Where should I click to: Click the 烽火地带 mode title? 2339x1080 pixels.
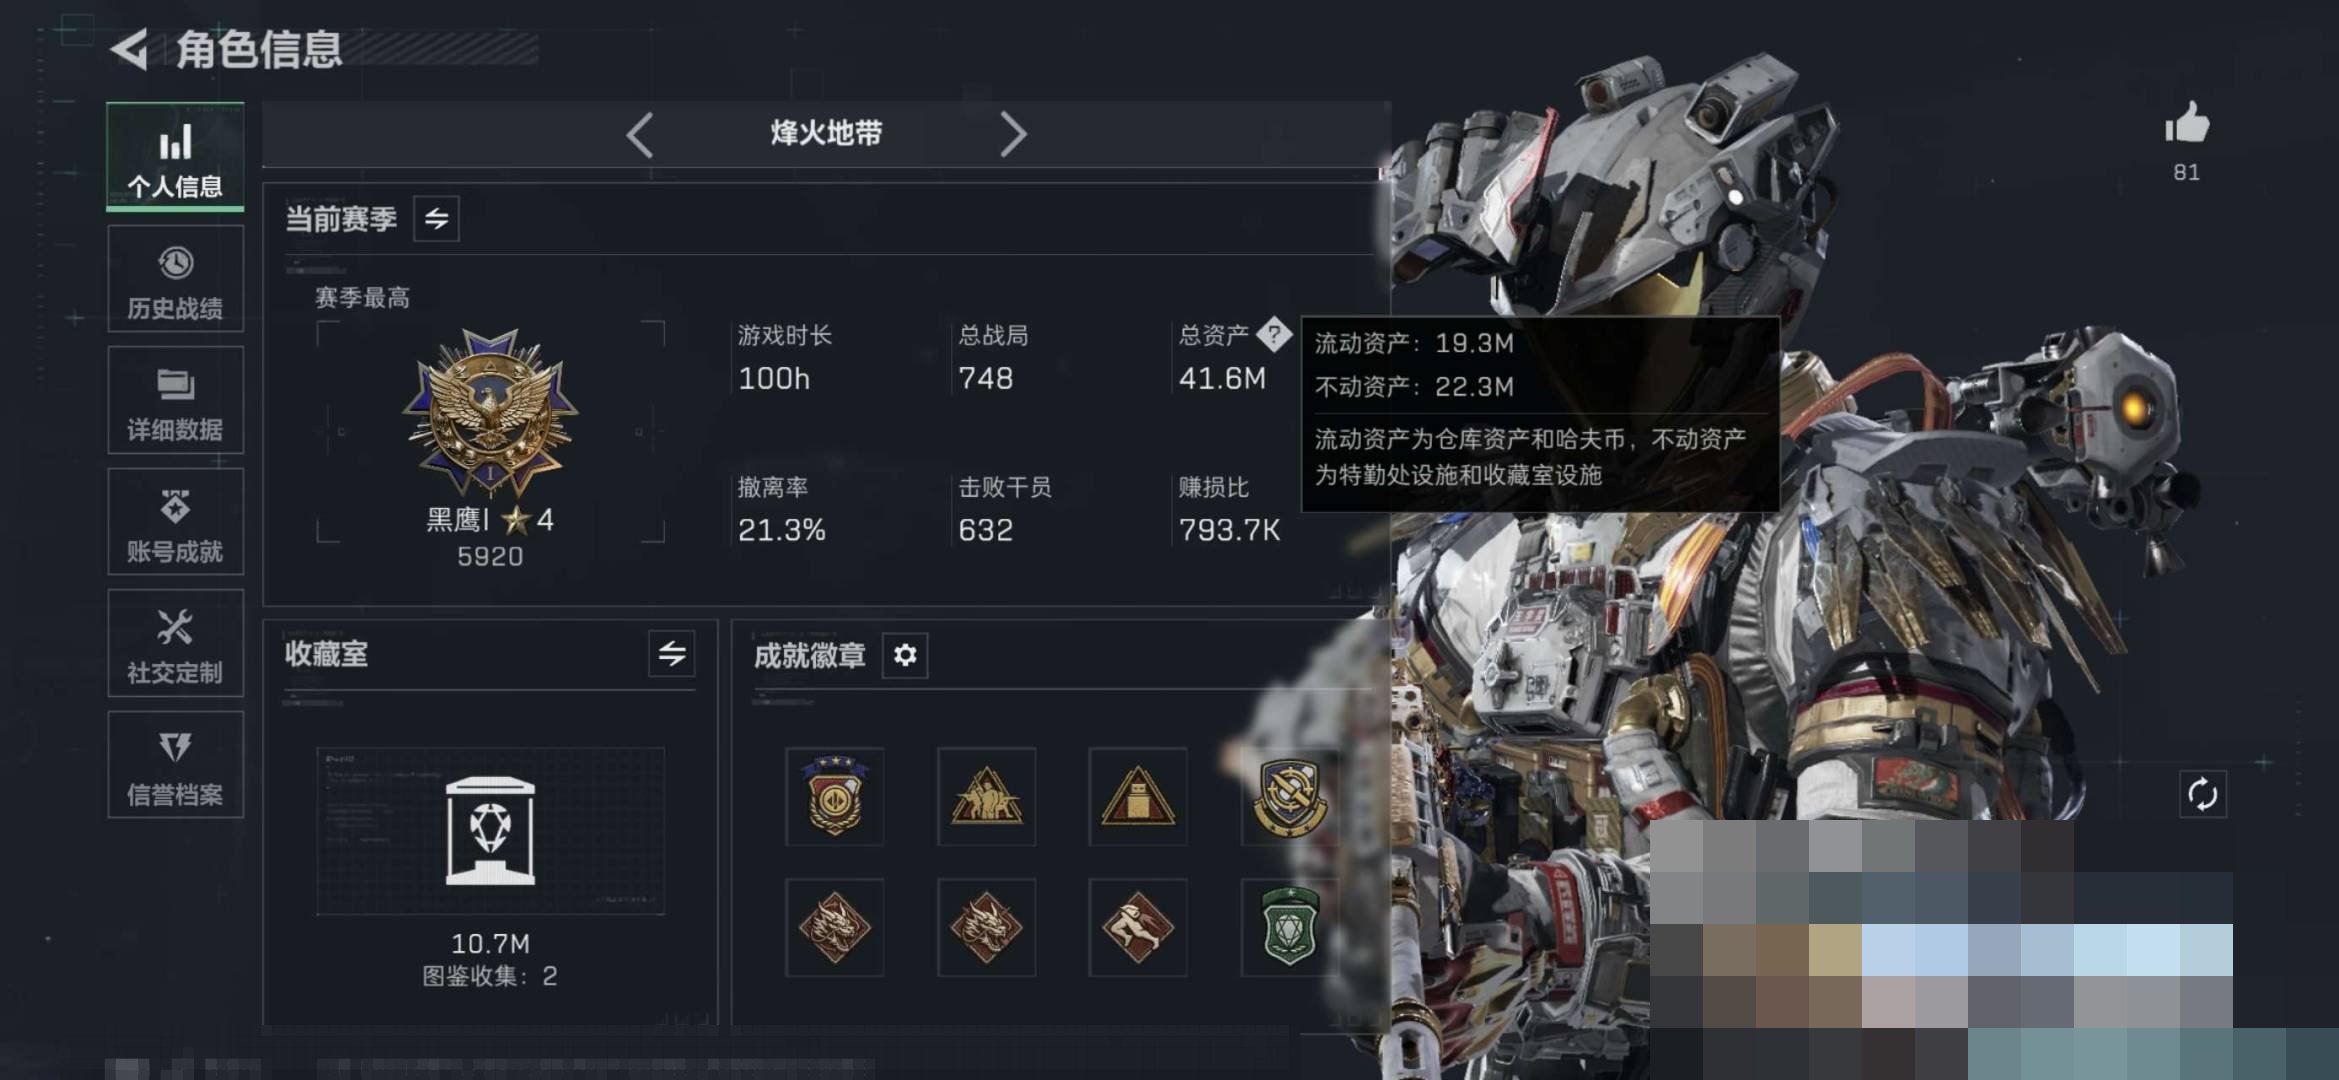pos(826,133)
